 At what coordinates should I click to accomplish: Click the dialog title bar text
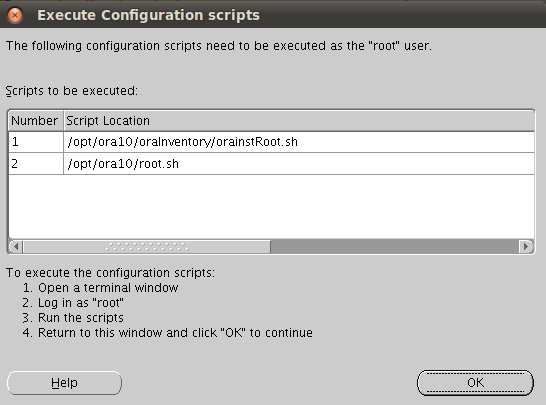tap(148, 15)
